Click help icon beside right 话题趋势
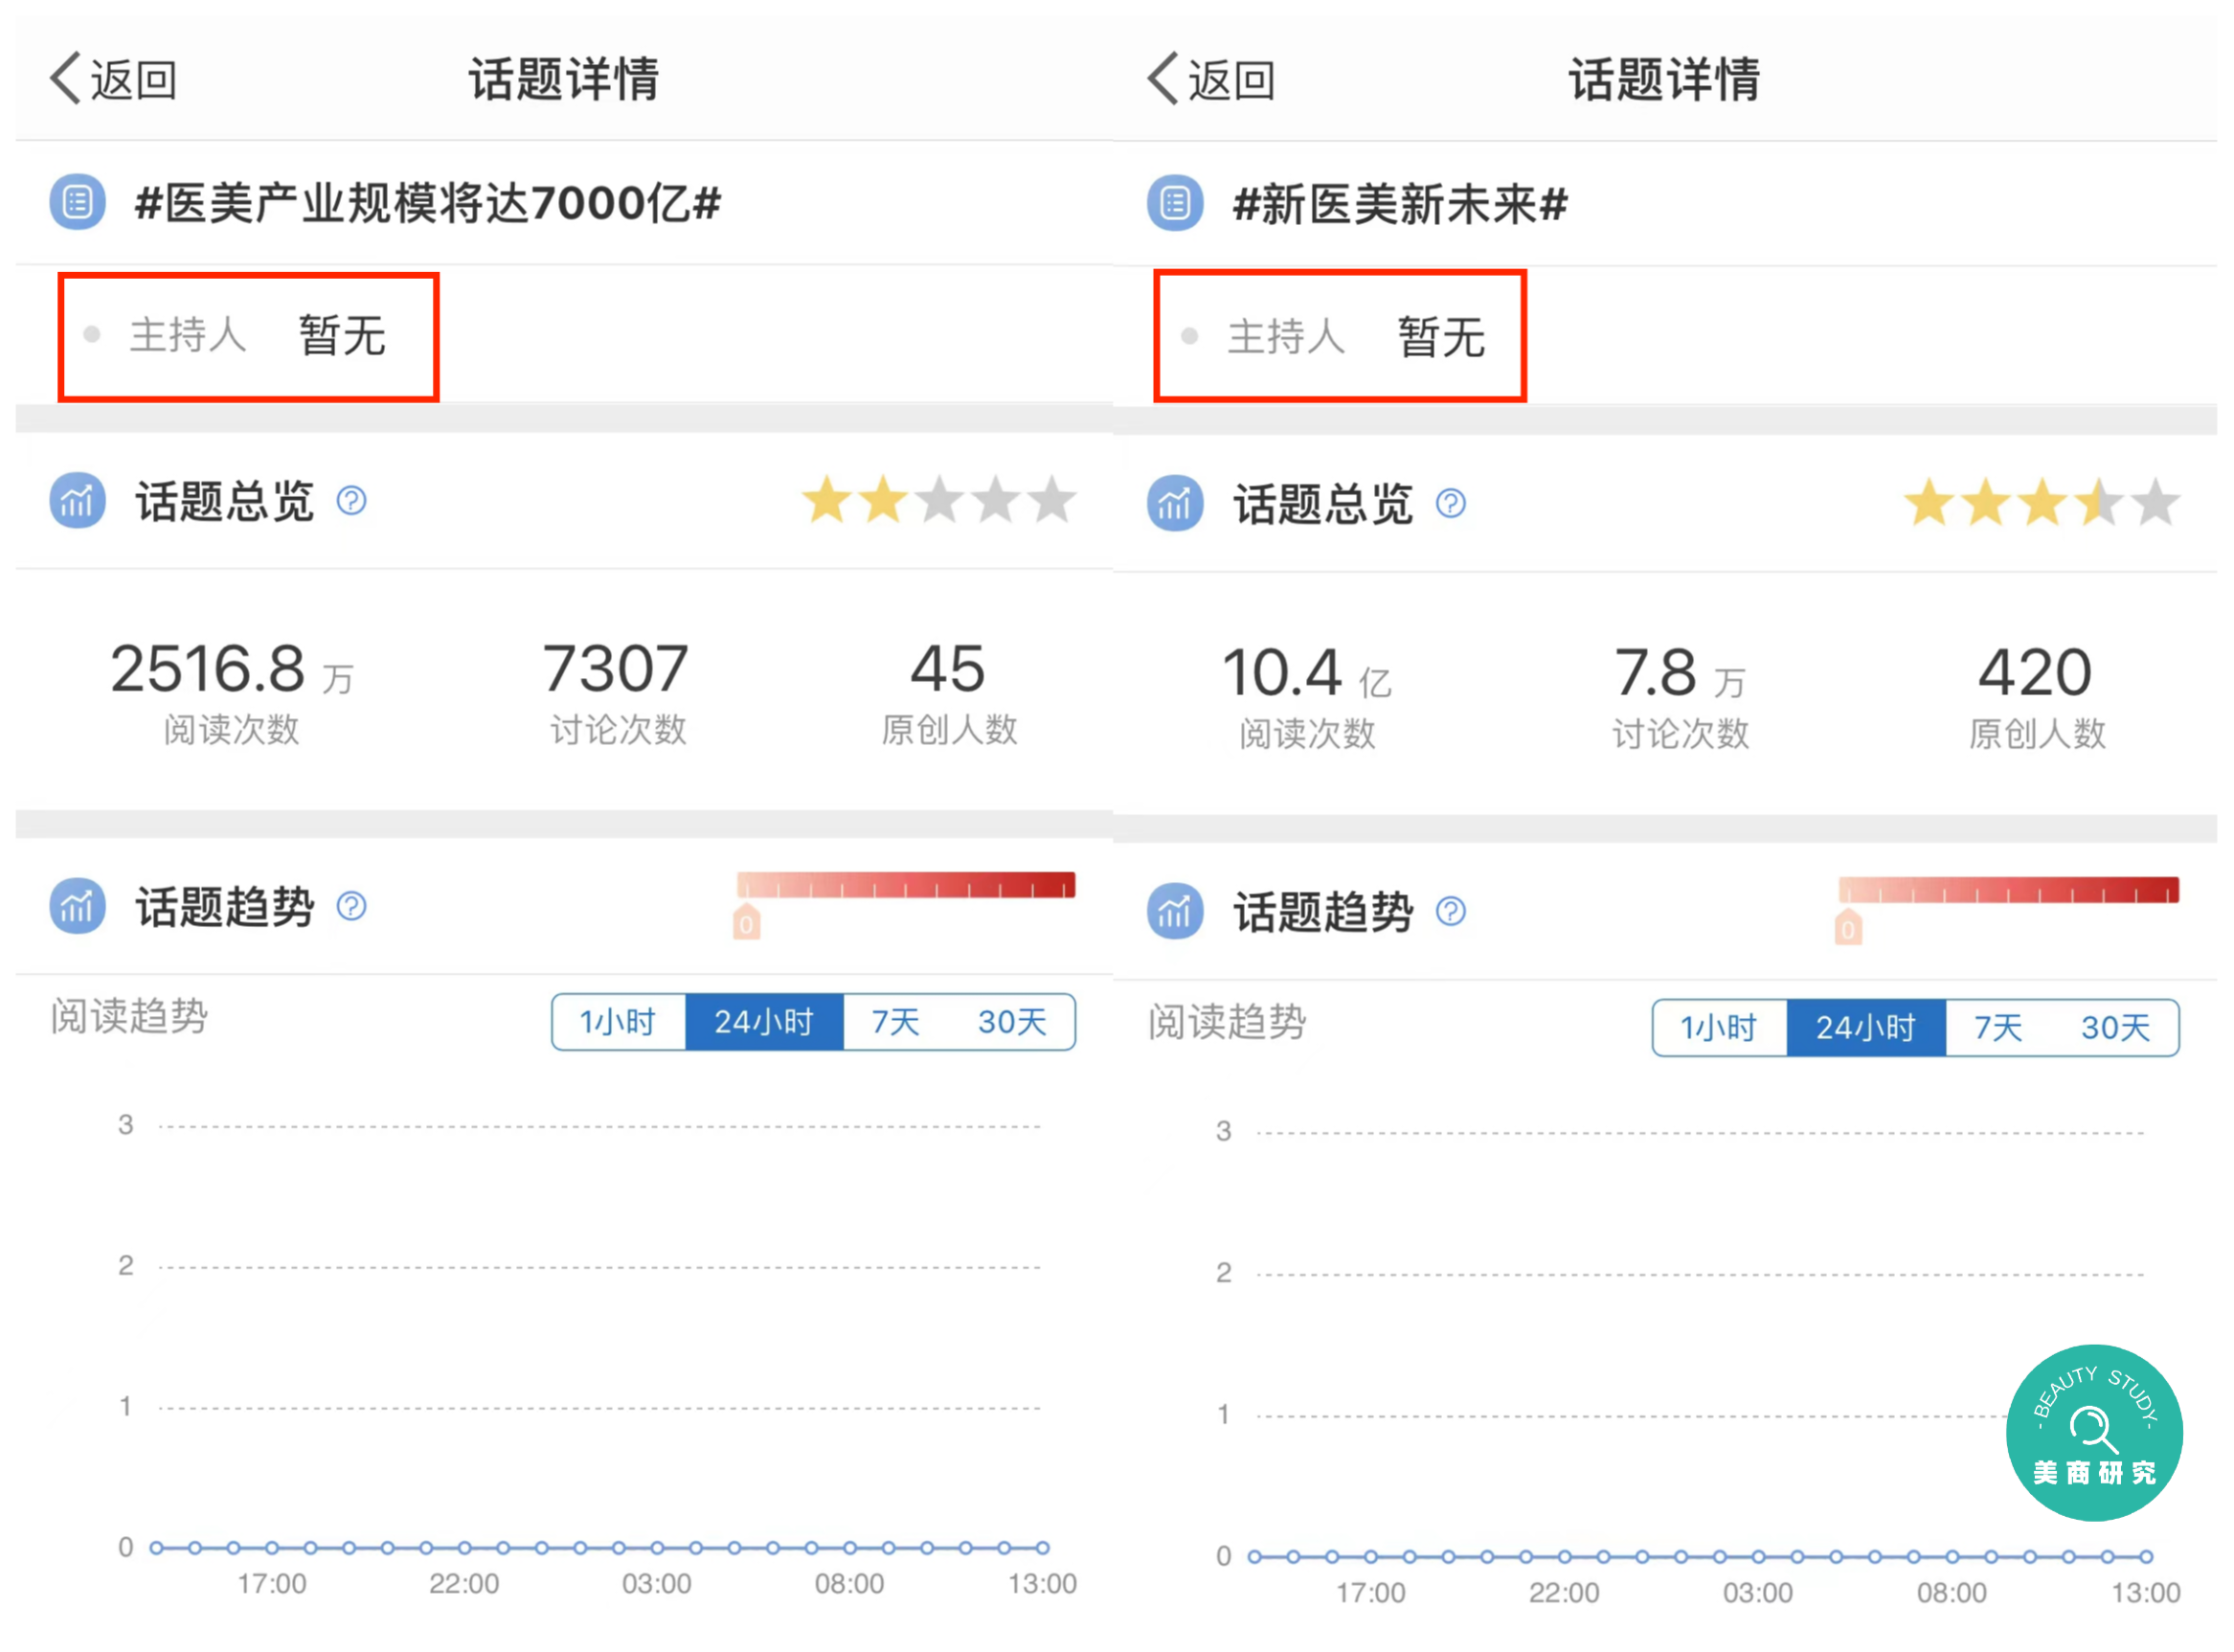2234x1652 pixels. (1450, 911)
